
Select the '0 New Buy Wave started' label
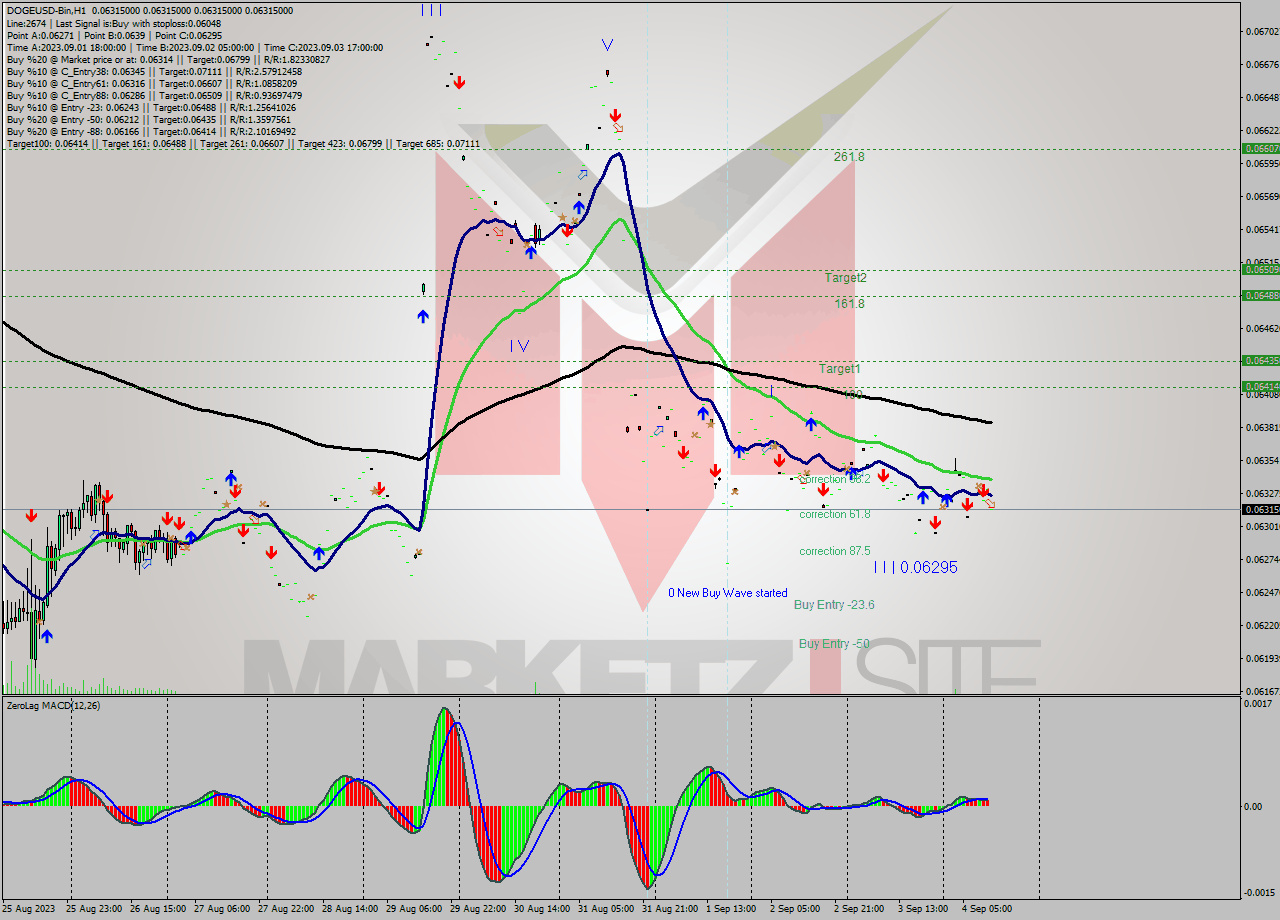tap(727, 593)
